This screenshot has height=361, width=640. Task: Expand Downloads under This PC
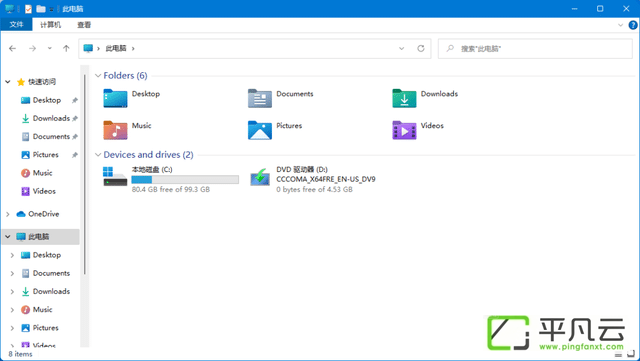coord(12,292)
